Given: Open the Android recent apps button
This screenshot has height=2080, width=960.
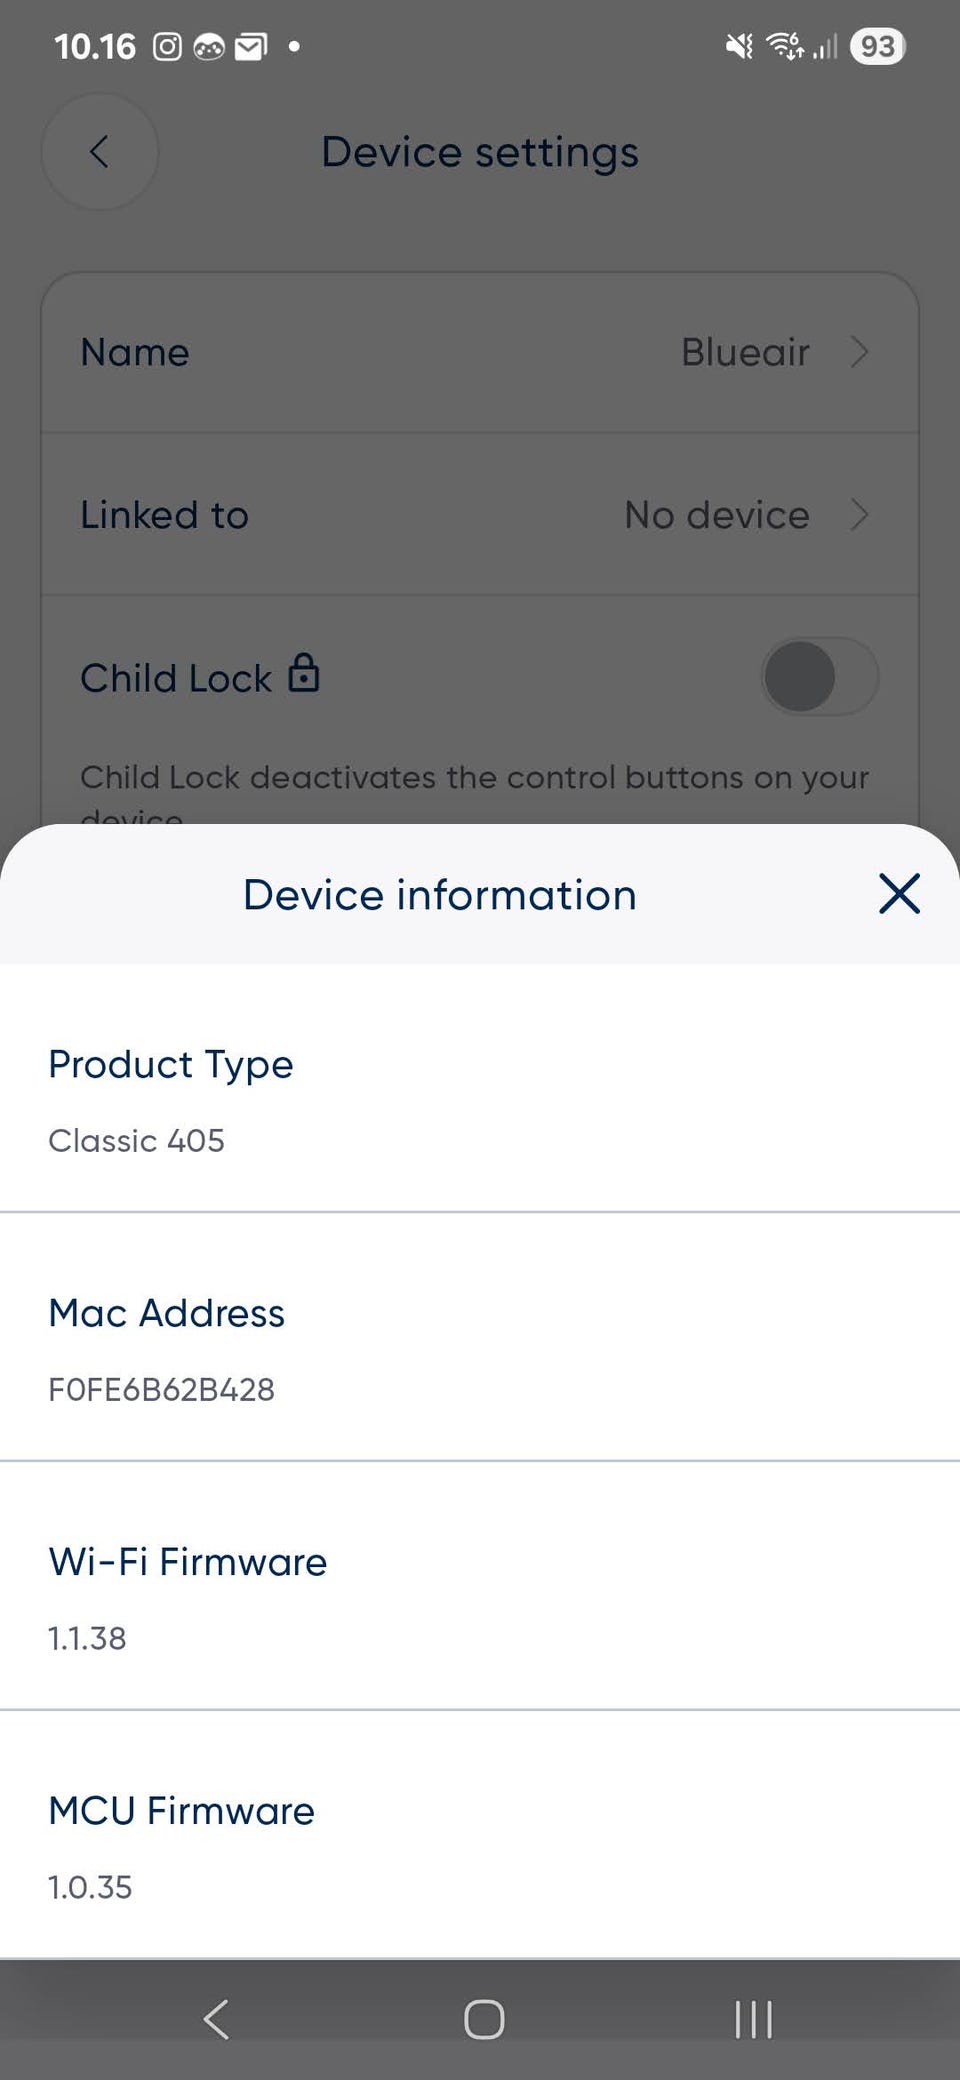Looking at the screenshot, I should [753, 2018].
